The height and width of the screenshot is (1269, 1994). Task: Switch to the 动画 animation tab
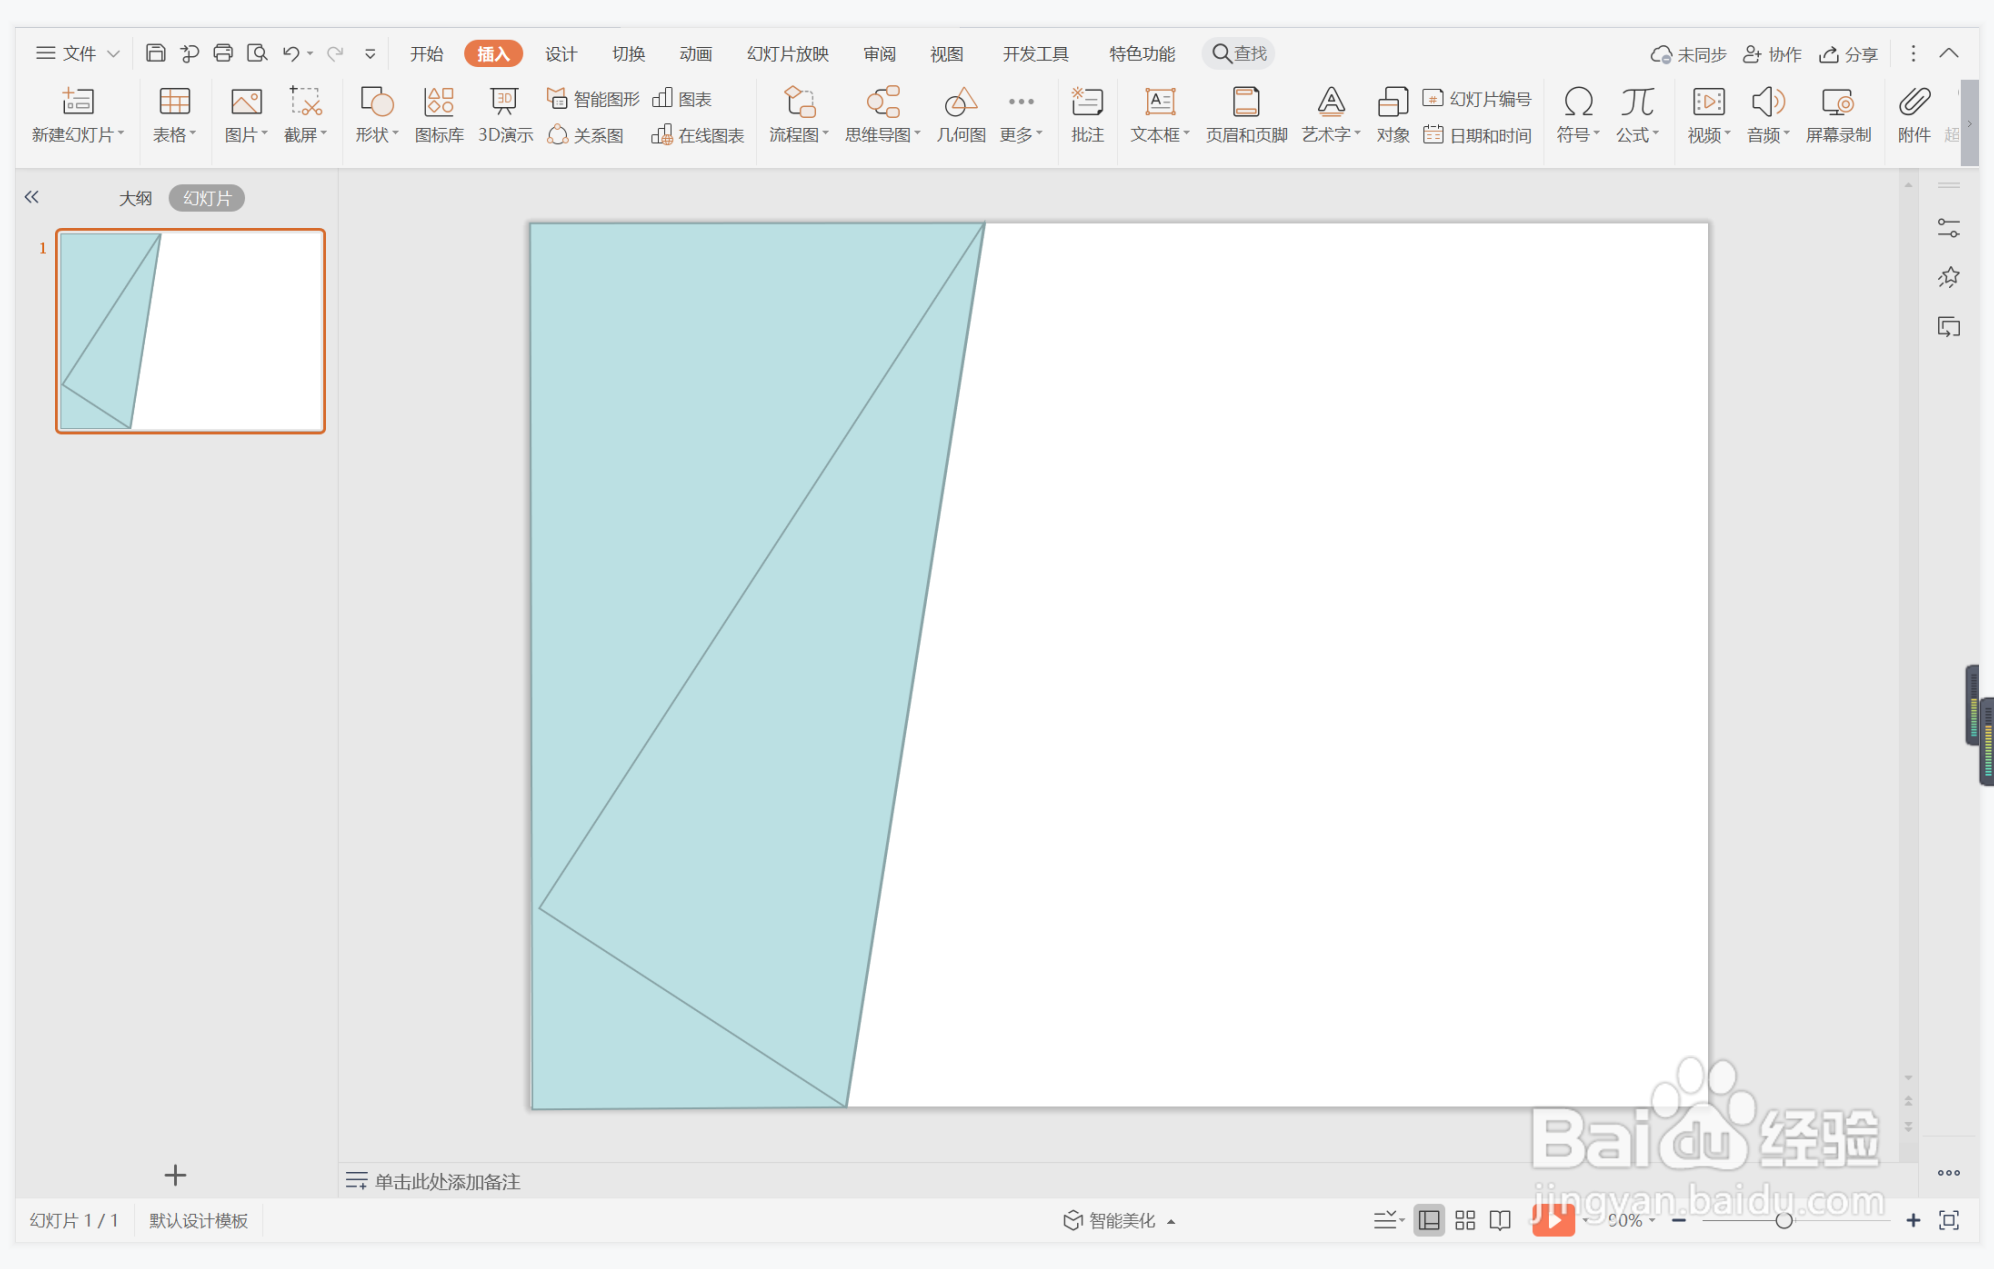[x=695, y=54]
